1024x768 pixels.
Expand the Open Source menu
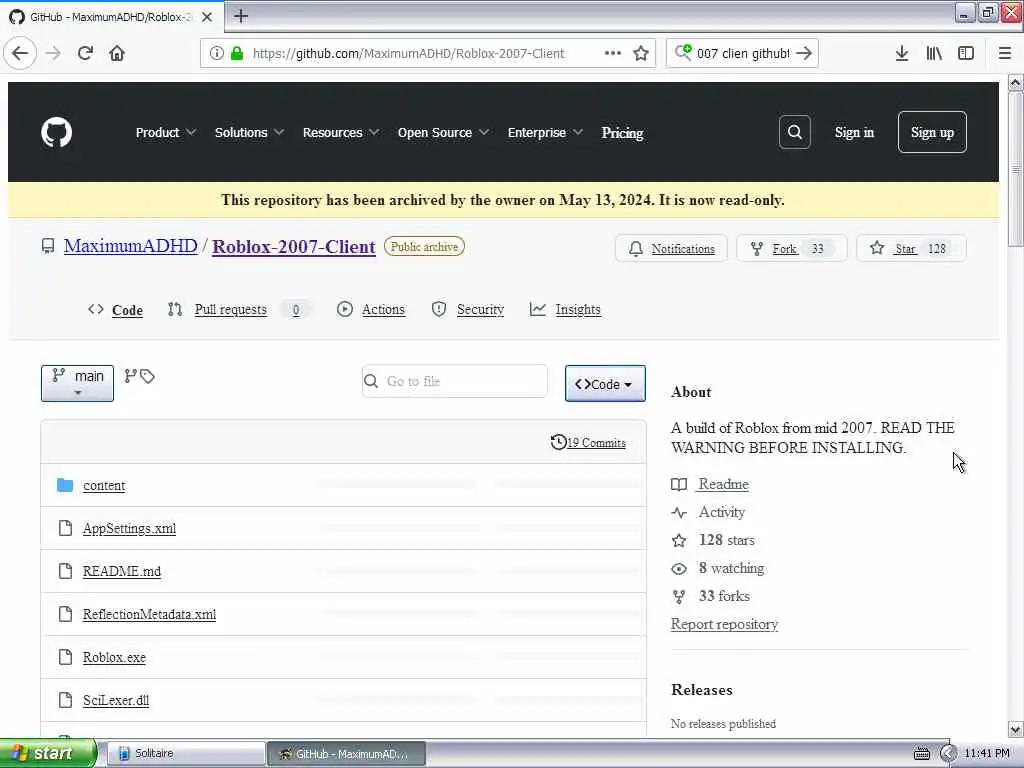click(x=443, y=133)
